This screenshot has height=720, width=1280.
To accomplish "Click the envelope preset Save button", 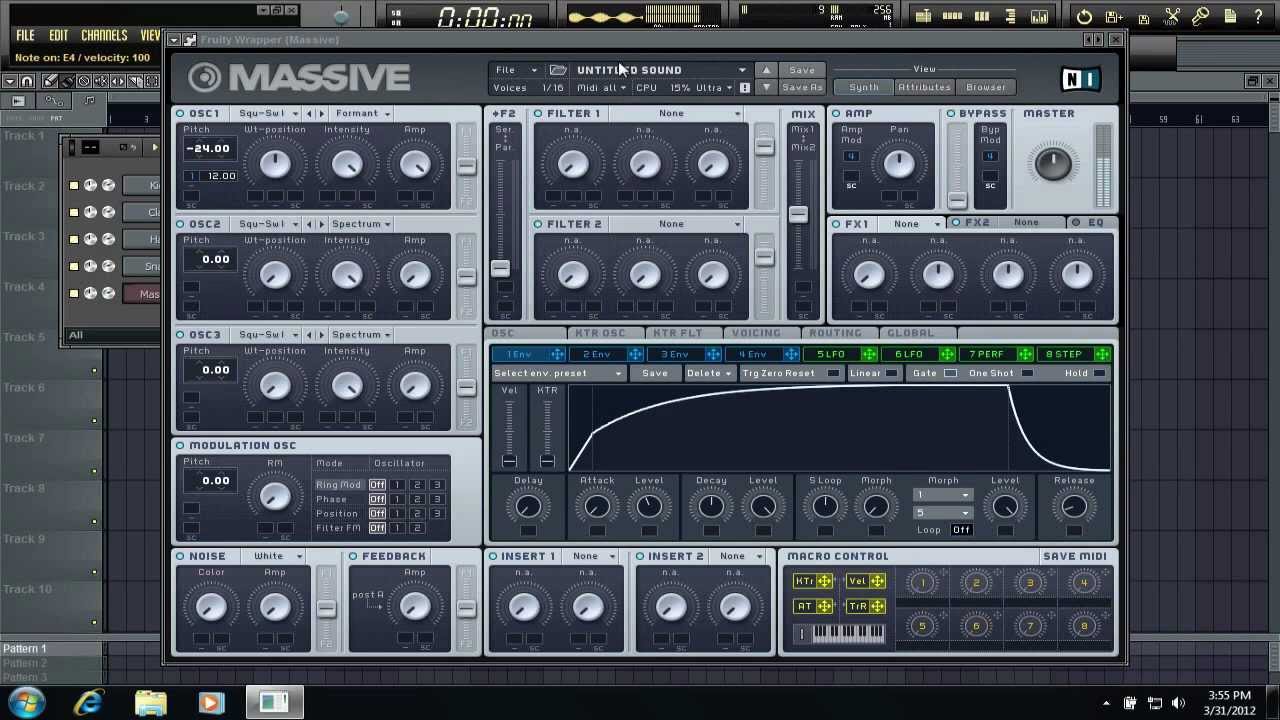I will 655,373.
